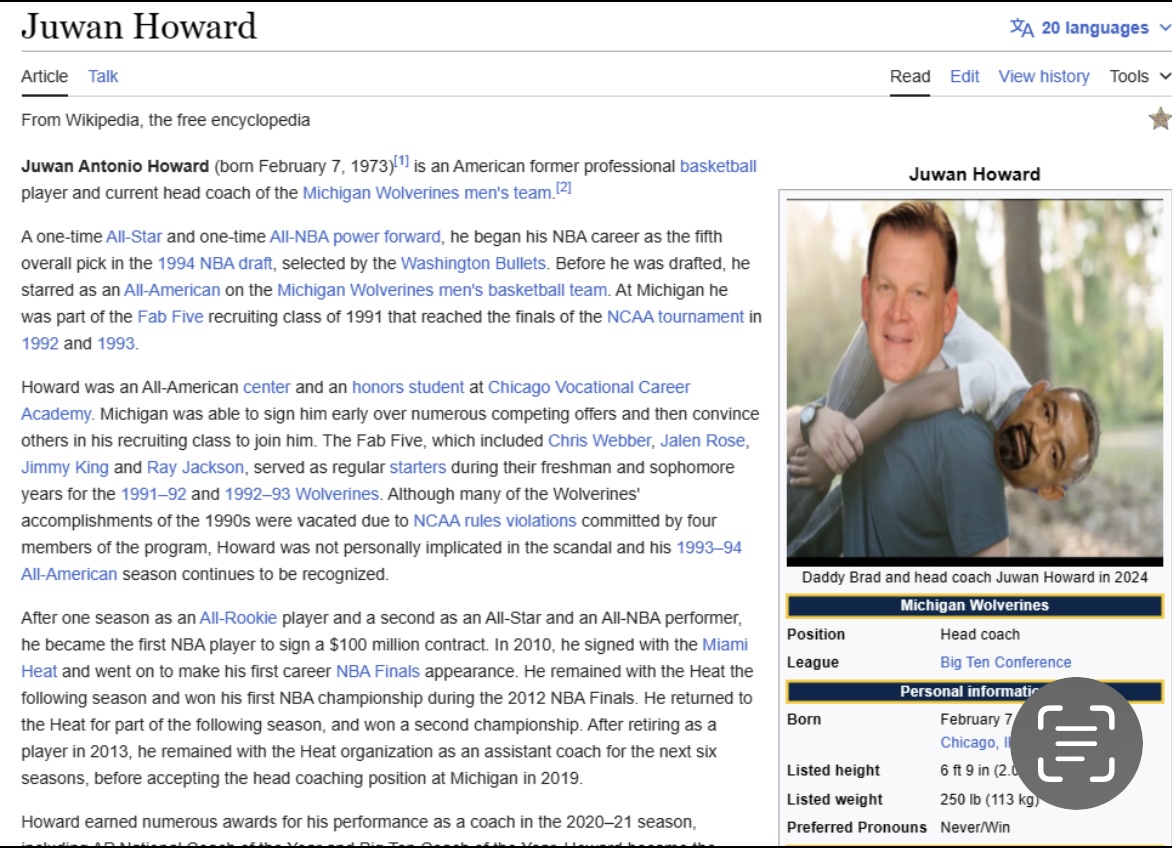The image size is (1172, 848).
Task: Open the Edit tab
Action: [x=964, y=76]
